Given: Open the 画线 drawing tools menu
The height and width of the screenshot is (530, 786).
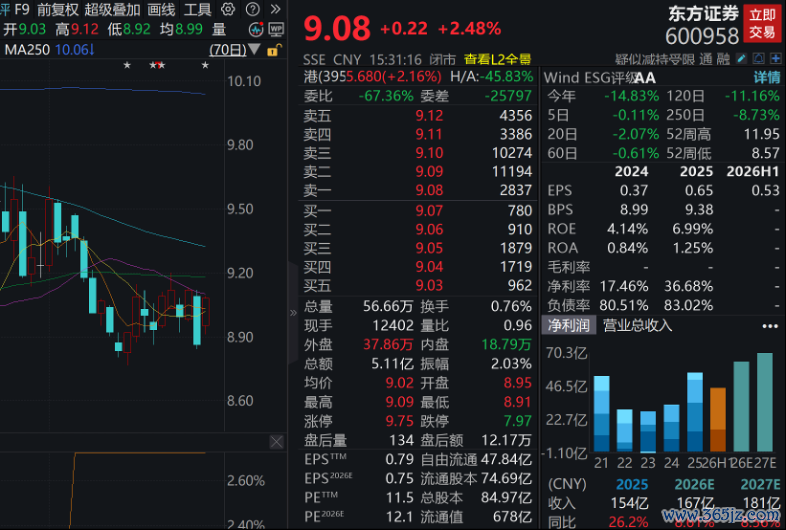Looking at the screenshot, I should coord(161,9).
